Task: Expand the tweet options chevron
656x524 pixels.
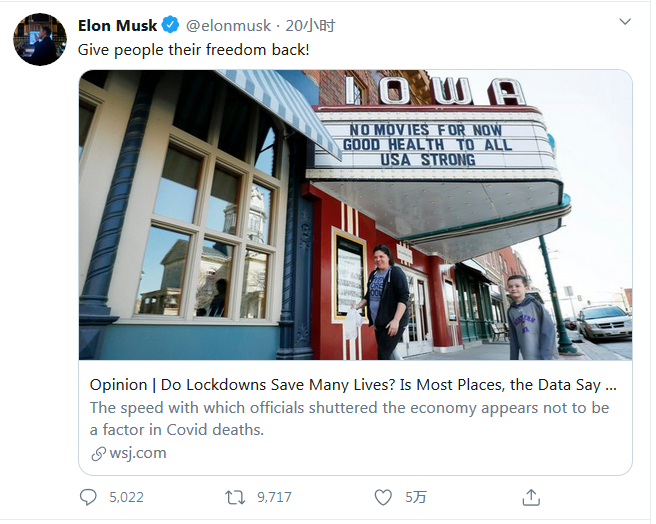Action: click(625, 22)
